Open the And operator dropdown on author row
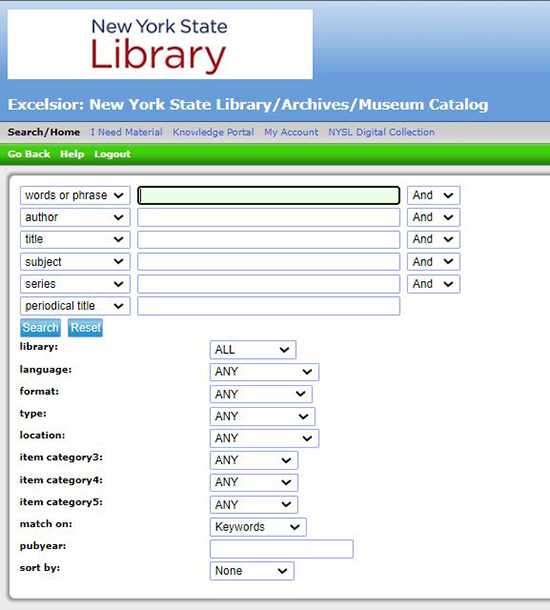Screen dimensions: 550x610 pyautogui.click(x=433, y=217)
